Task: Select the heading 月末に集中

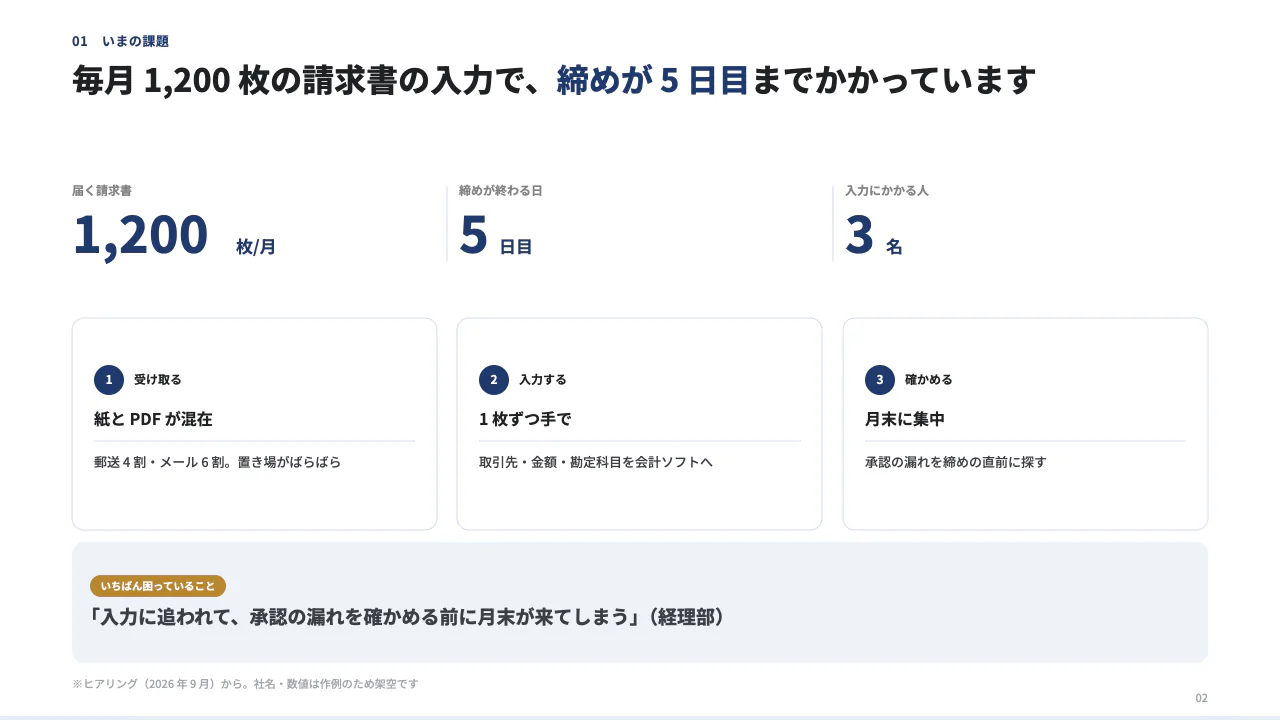Action: [x=905, y=419]
